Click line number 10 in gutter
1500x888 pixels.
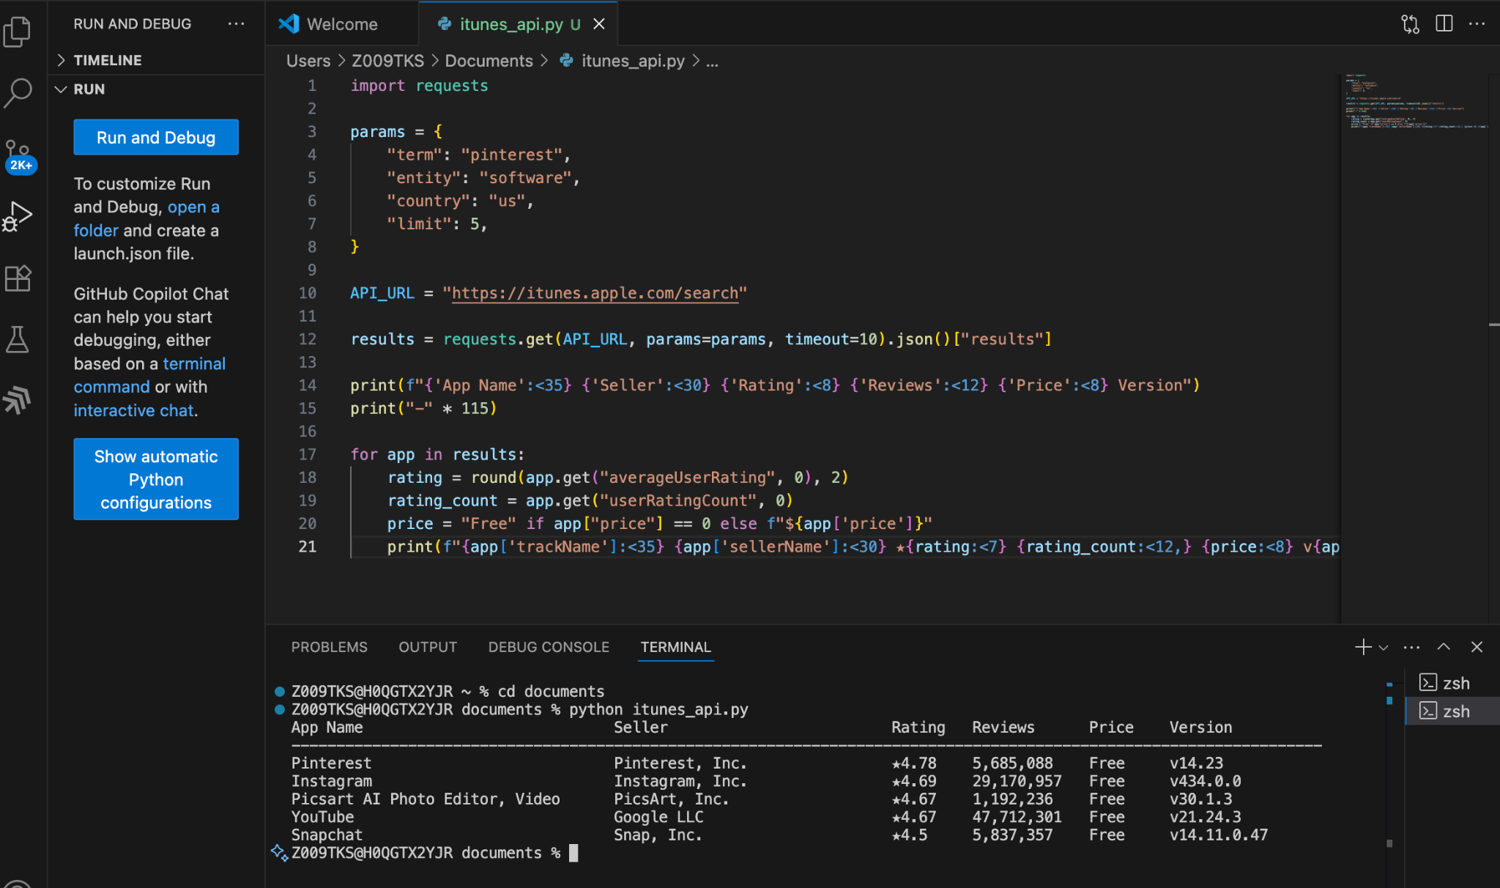(307, 293)
